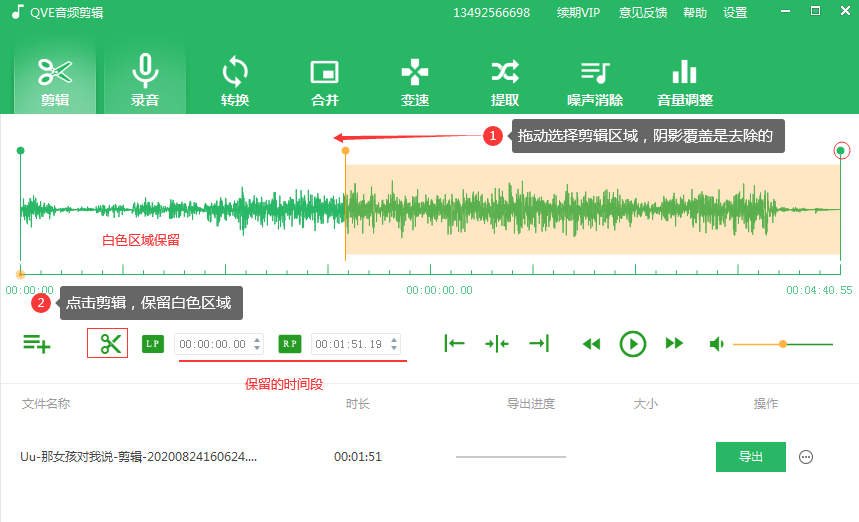Click the RP right point marker button
This screenshot has height=522, width=859.
point(289,344)
